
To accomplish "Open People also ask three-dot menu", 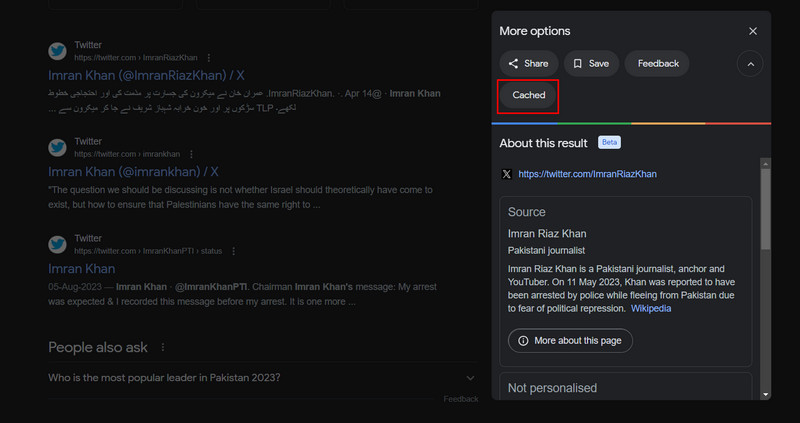I will (x=163, y=347).
